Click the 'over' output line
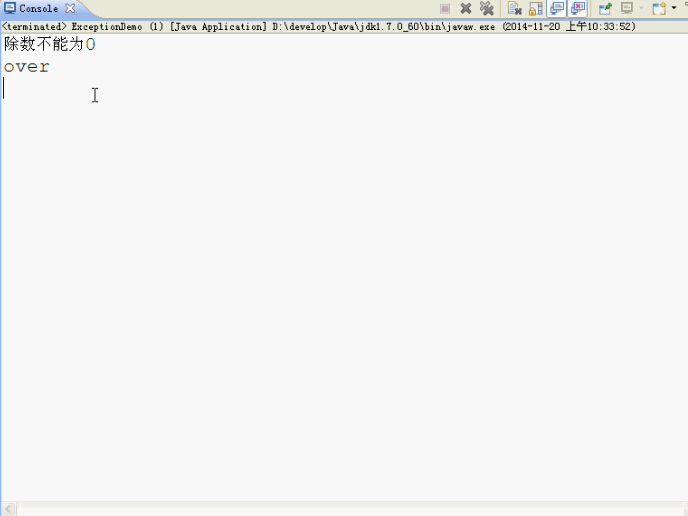This screenshot has height=516, width=688. (x=27, y=67)
